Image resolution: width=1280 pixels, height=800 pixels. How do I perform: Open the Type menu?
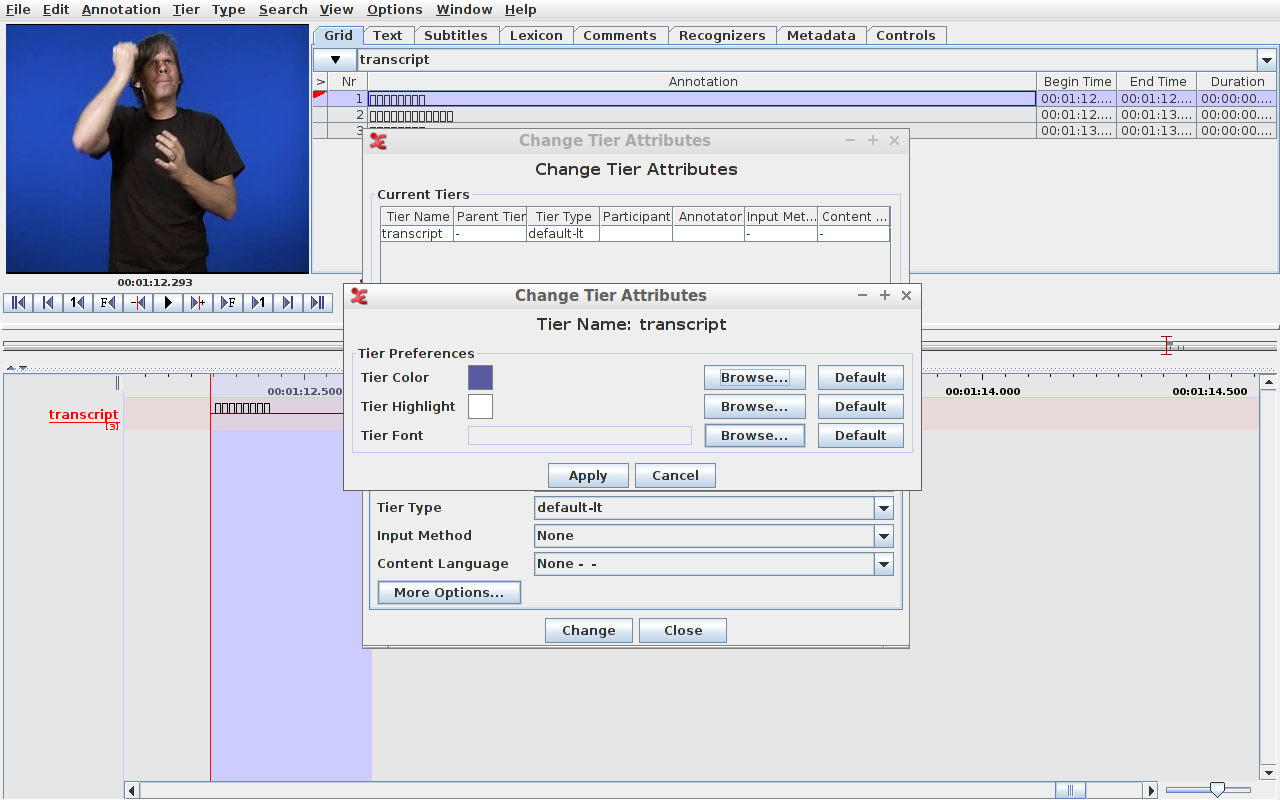(x=229, y=10)
